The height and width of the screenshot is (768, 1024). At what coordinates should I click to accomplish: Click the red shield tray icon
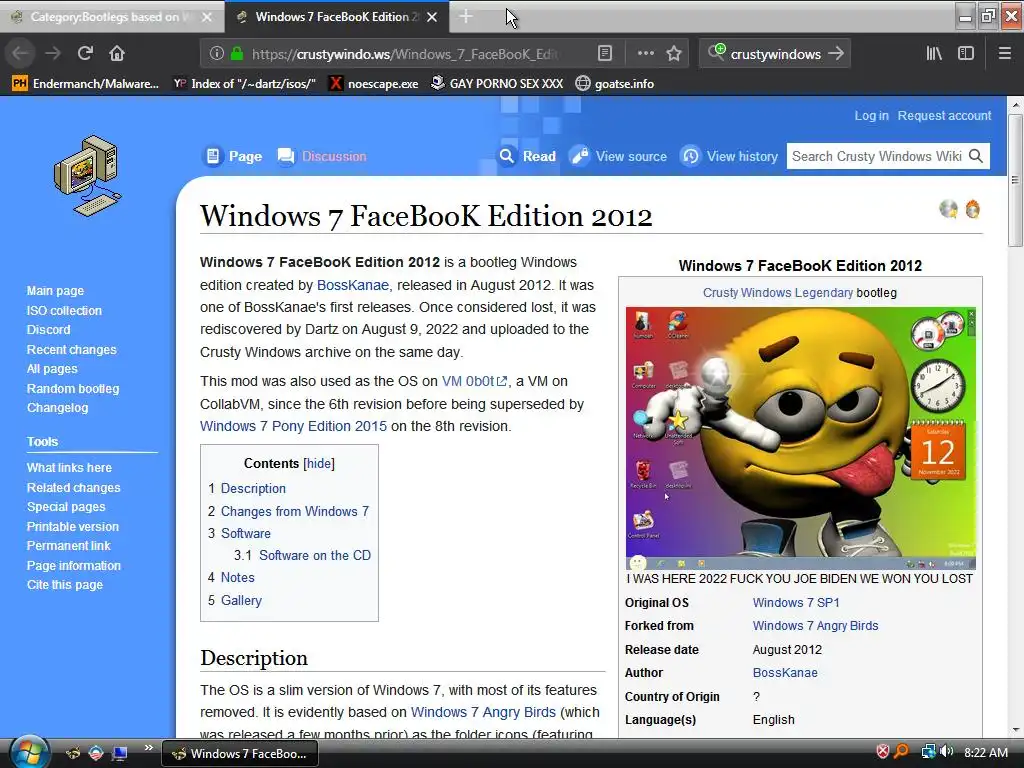882,752
